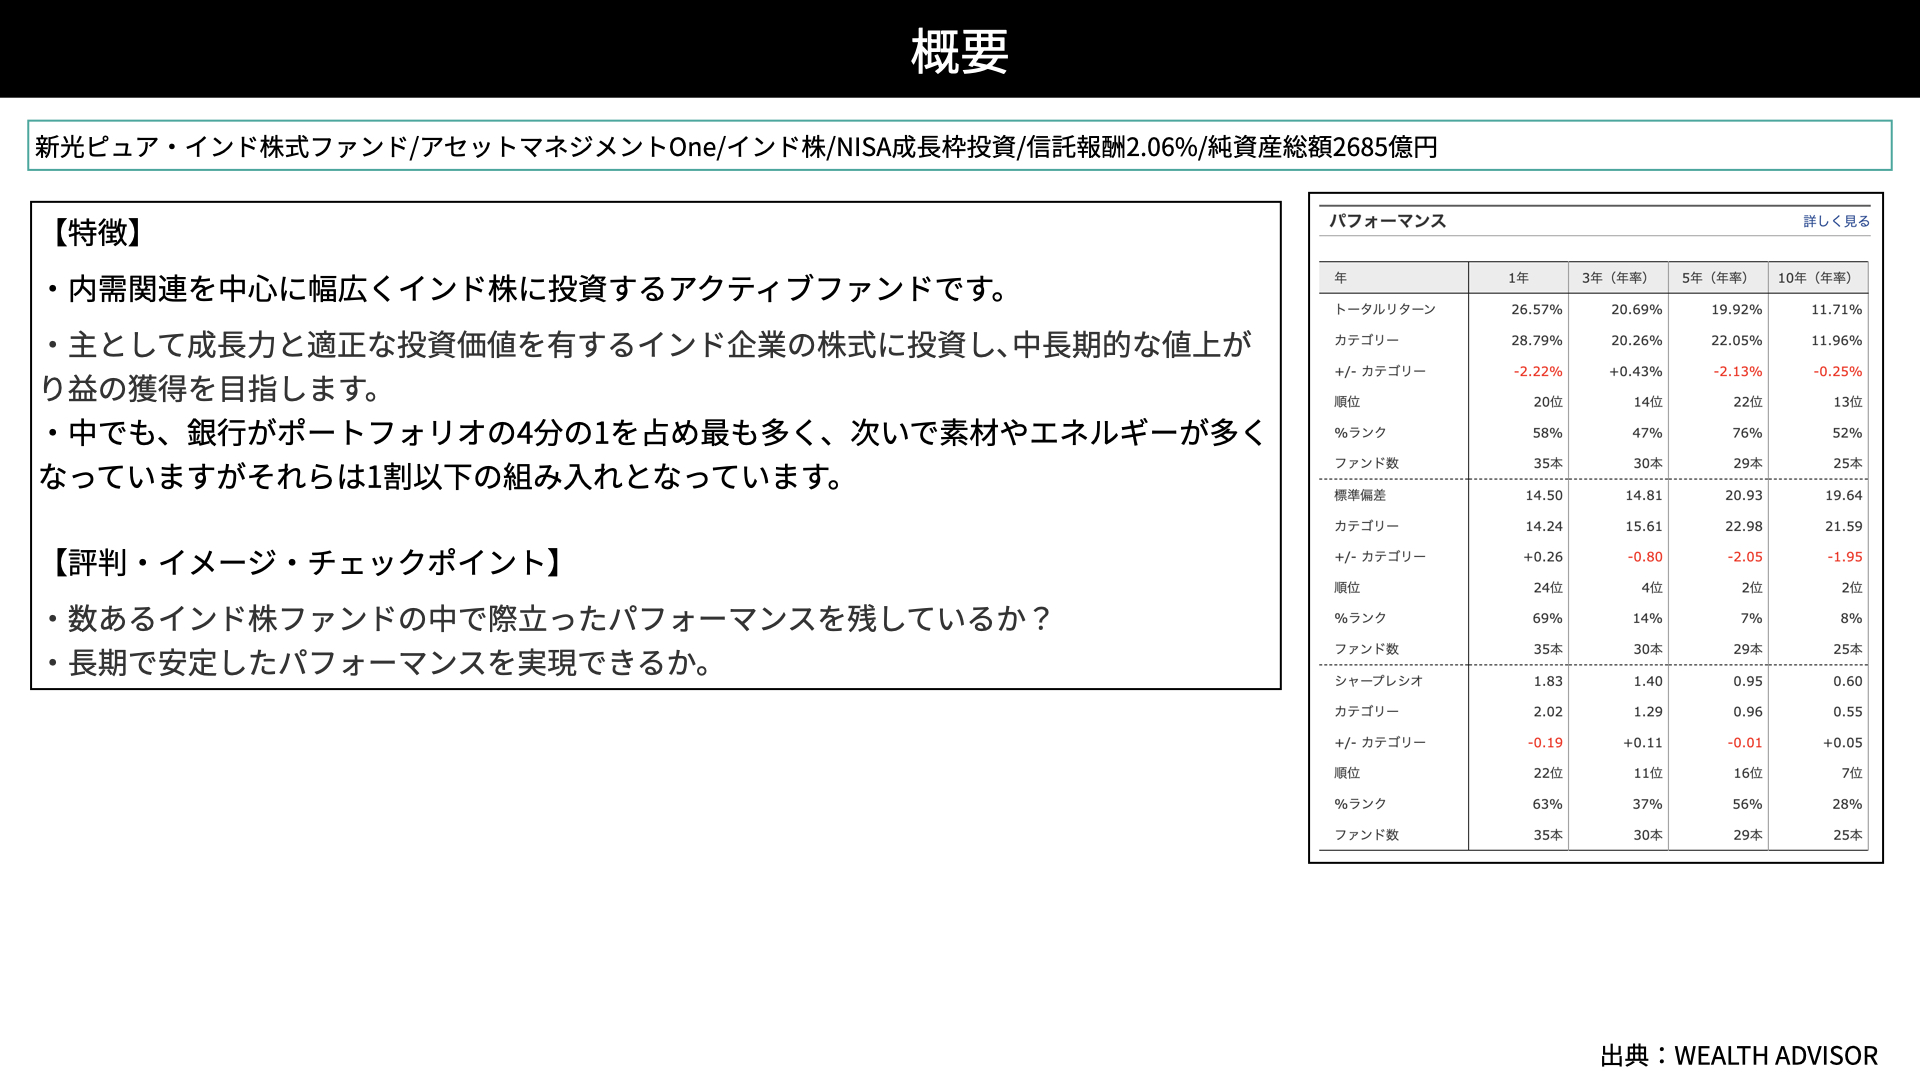Image resolution: width=1920 pixels, height=1080 pixels.
Task: Click the 63% percent rank value
Action: 1547,805
